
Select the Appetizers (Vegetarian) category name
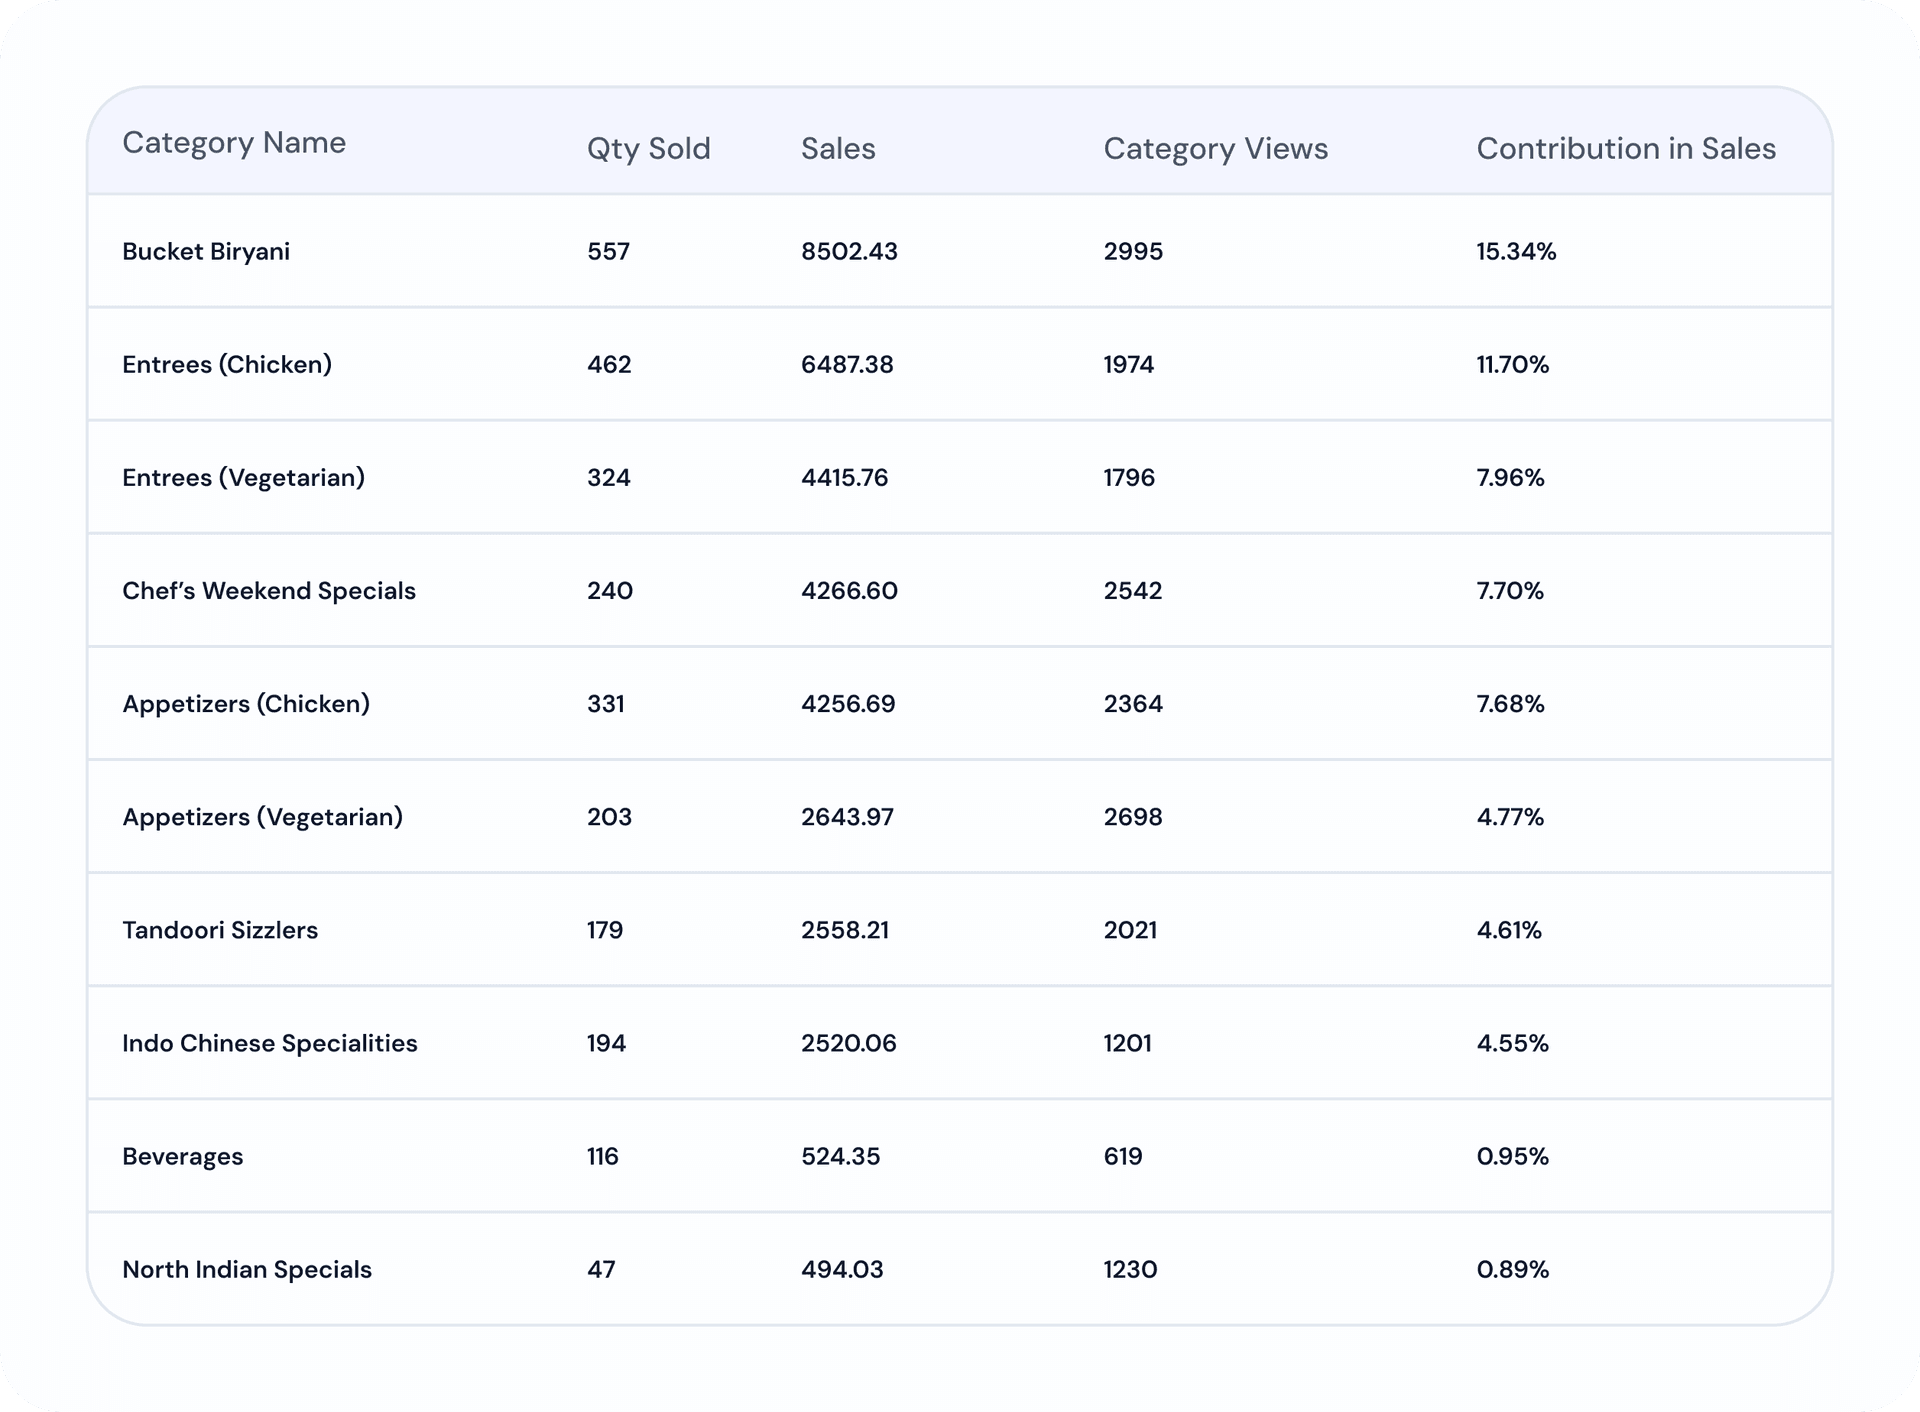pyautogui.click(x=262, y=817)
